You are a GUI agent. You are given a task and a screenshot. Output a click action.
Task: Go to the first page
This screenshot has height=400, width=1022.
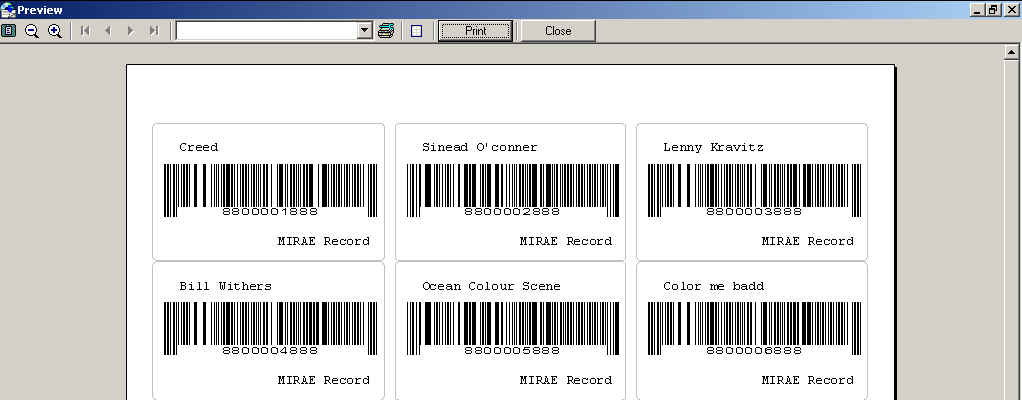pos(85,31)
